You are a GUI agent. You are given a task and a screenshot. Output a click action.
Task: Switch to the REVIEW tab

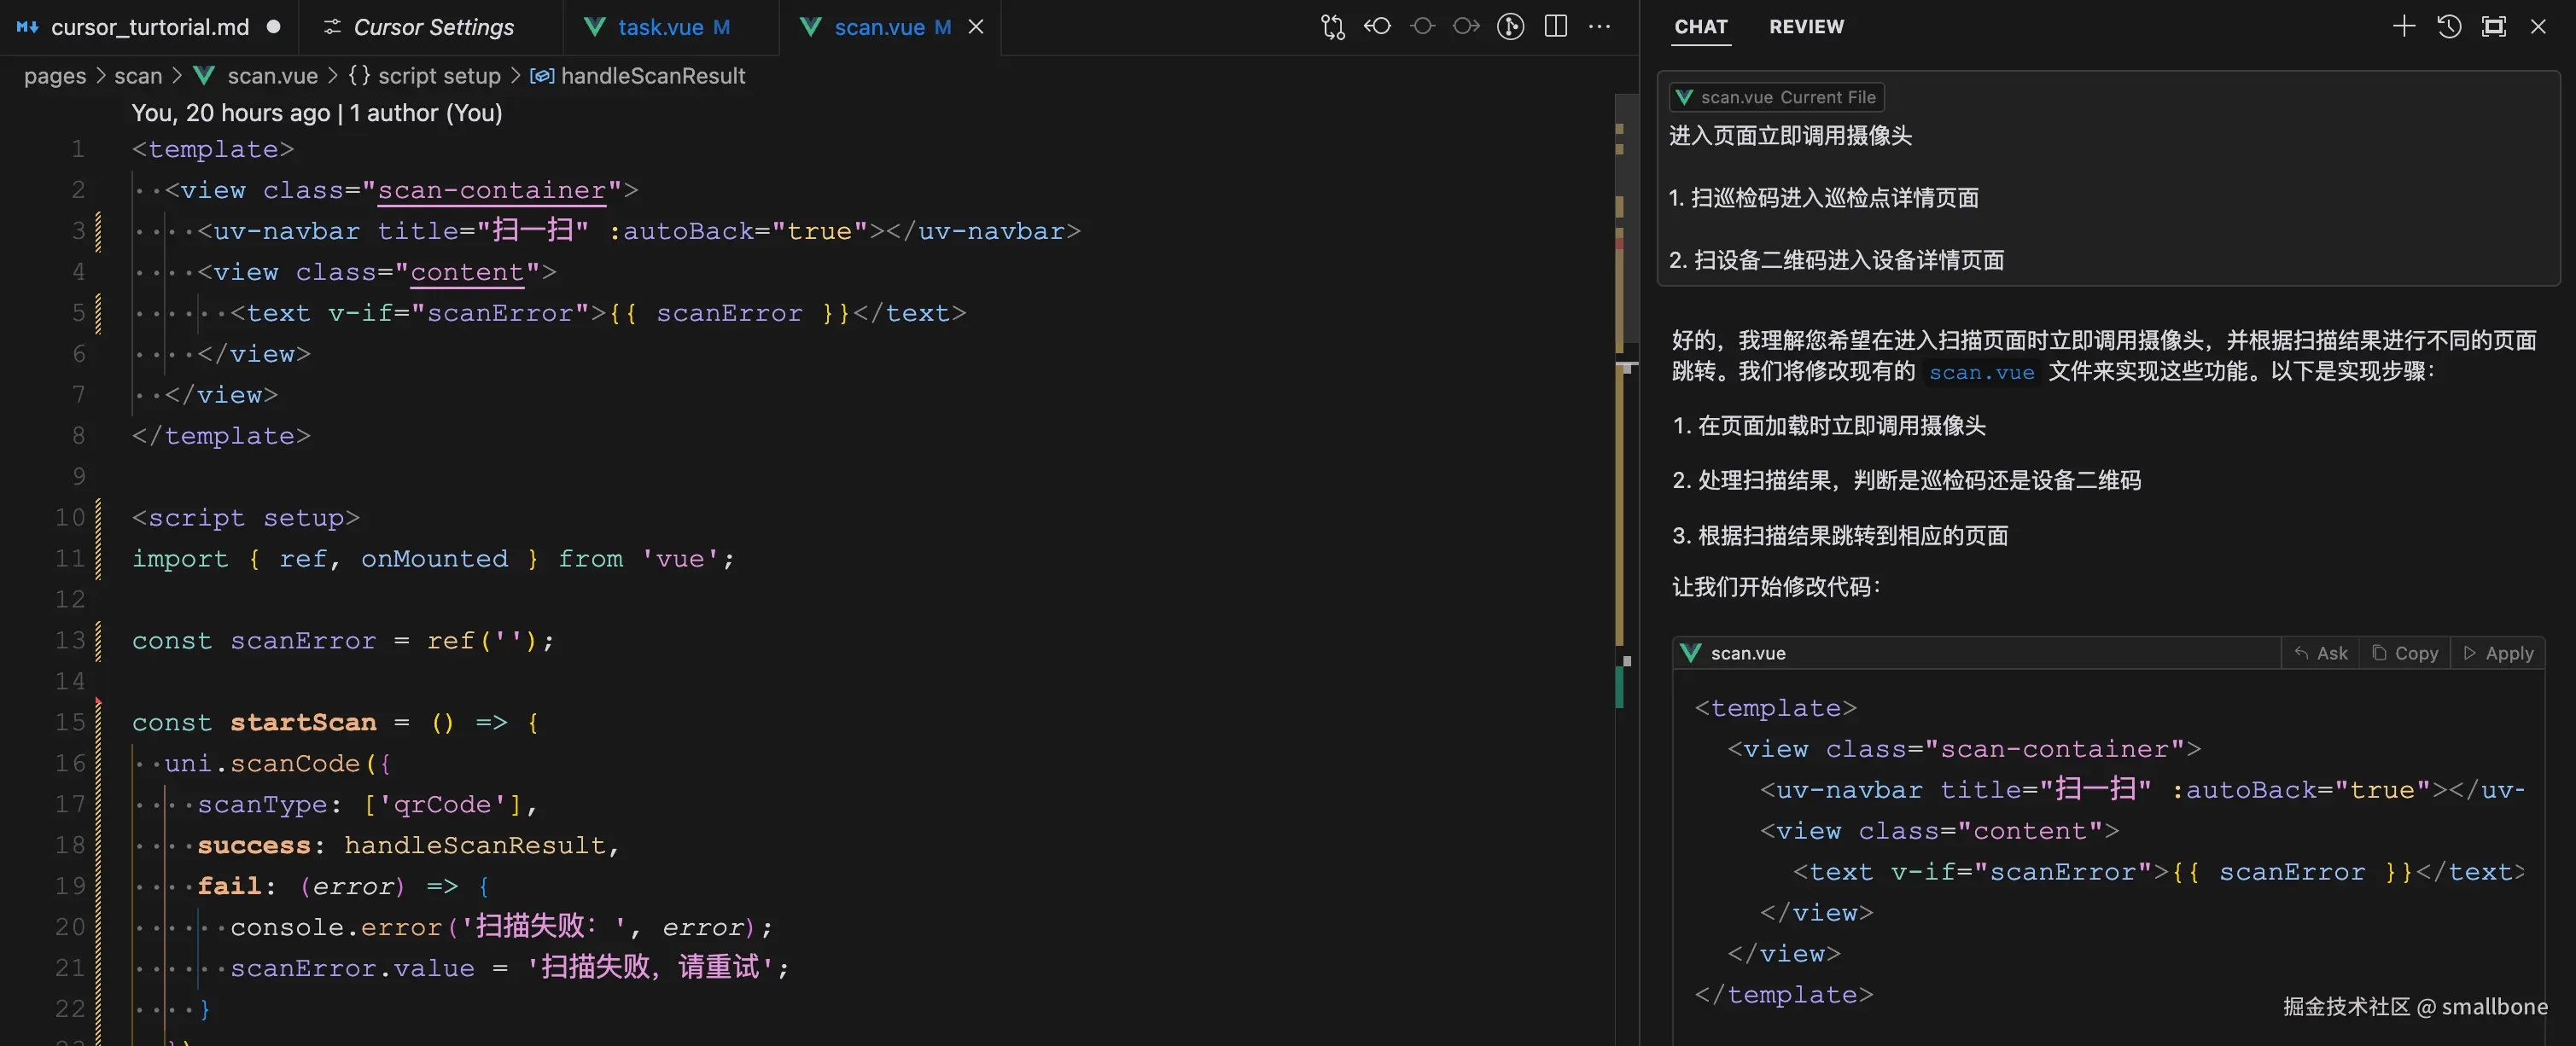click(1805, 27)
